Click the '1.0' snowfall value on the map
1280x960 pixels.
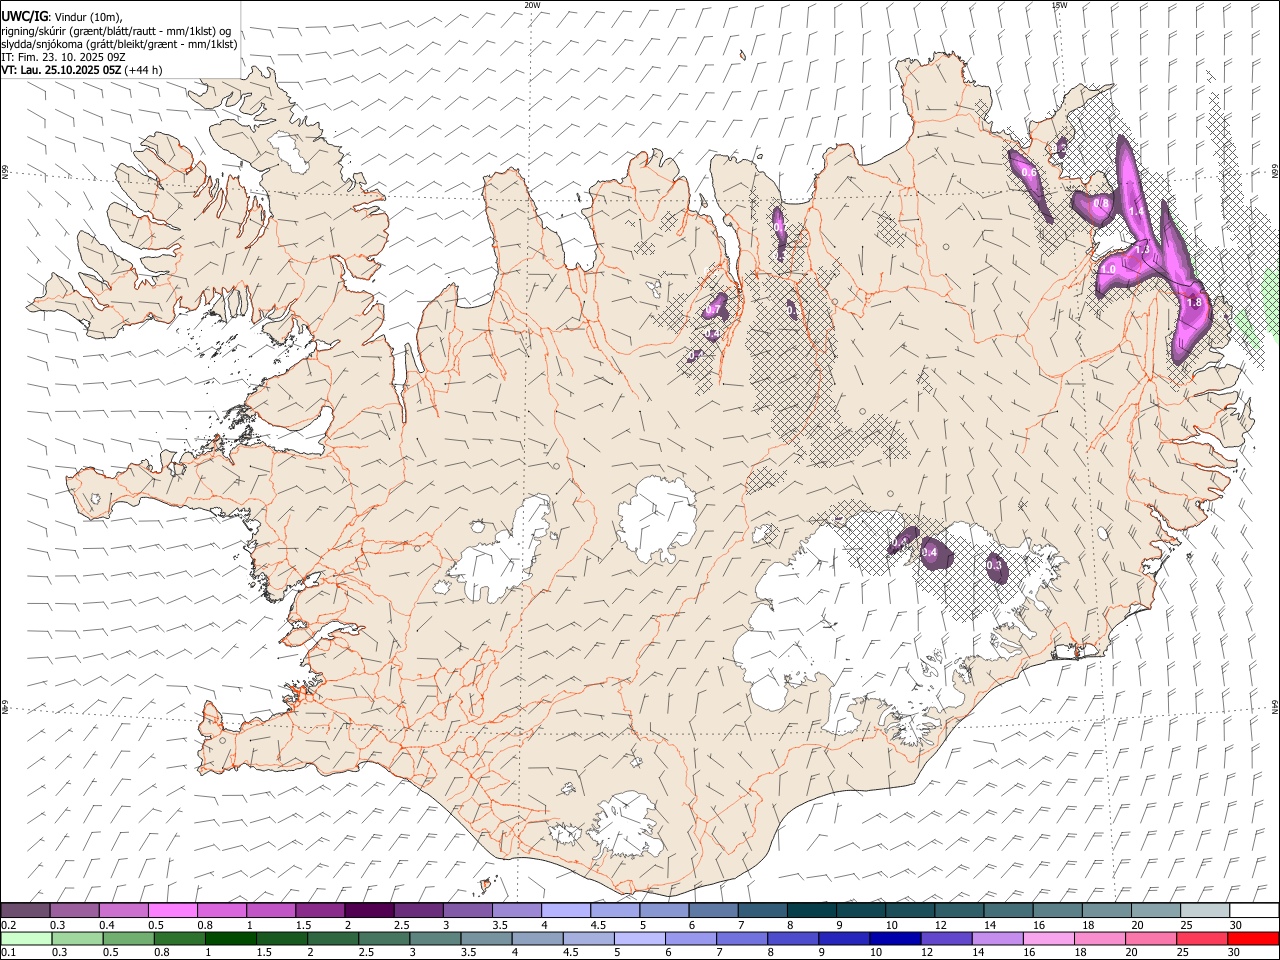(1108, 269)
